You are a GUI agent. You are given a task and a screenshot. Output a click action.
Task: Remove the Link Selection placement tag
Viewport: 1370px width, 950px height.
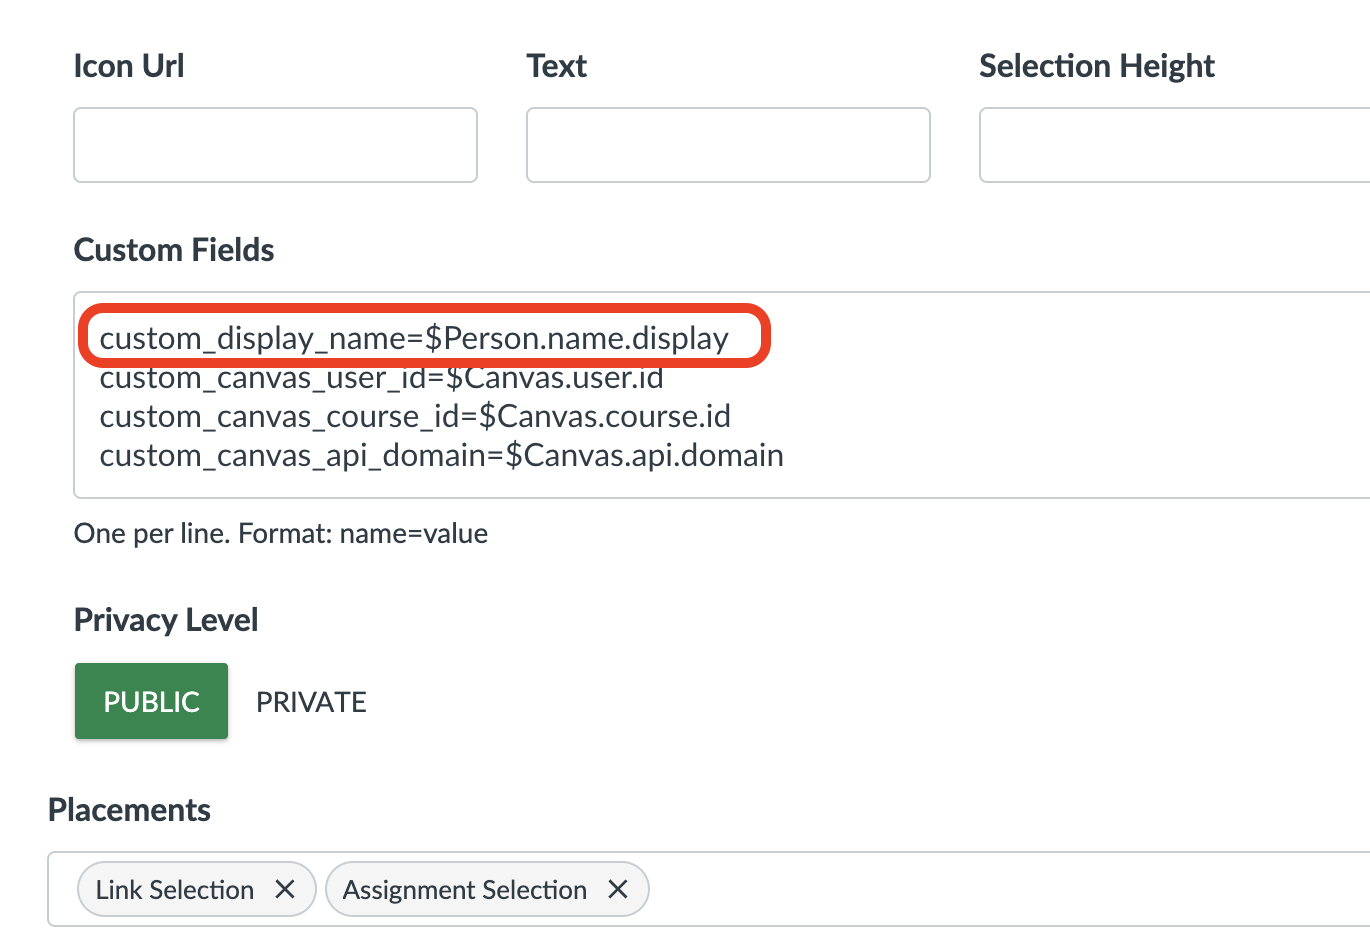click(x=285, y=889)
